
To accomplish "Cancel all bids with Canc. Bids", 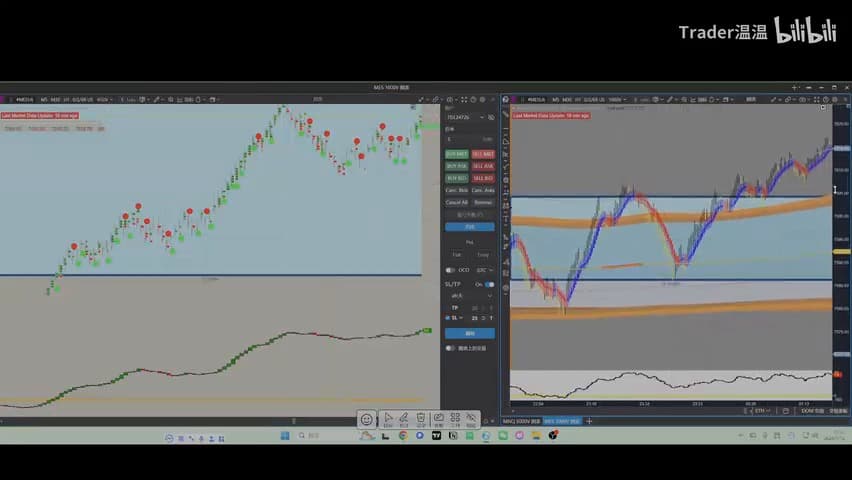I will pos(456,190).
